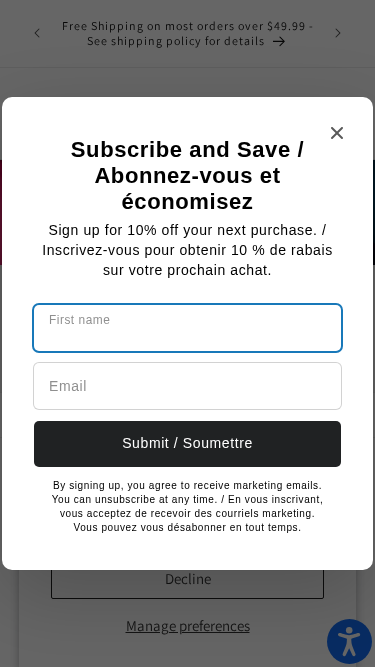Click the arrow icon after shipping policy text
Screen dimensions: 375x667
[279, 41]
